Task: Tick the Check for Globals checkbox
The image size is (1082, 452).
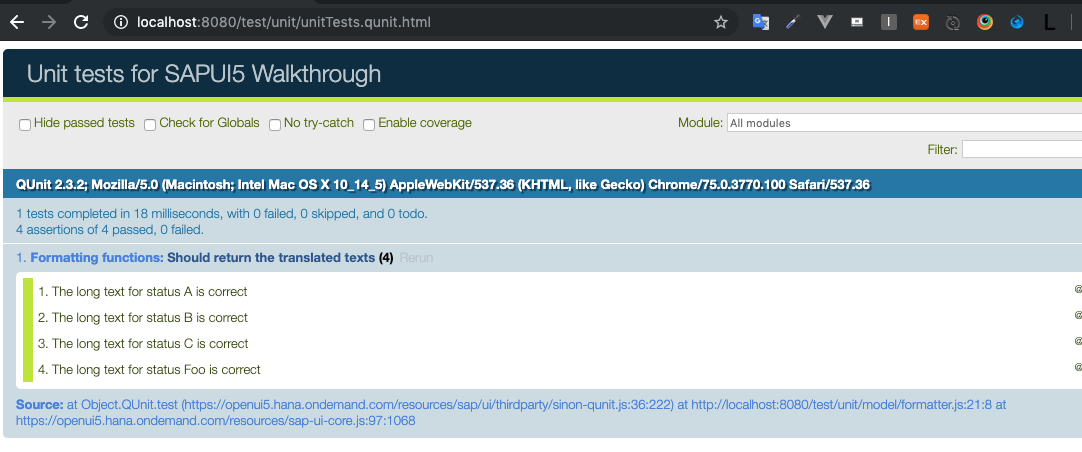Action: 150,125
